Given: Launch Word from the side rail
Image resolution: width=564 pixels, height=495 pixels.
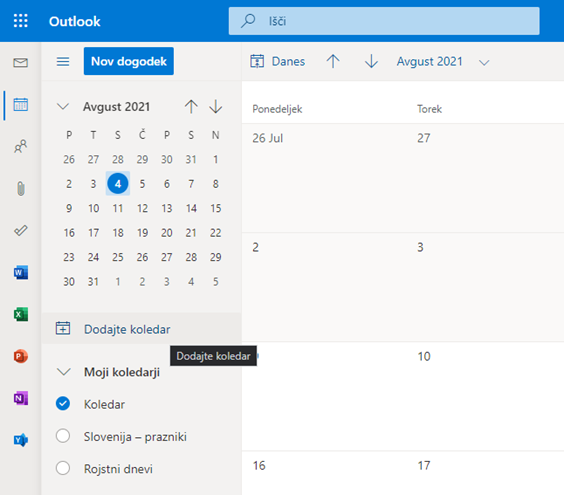Looking at the screenshot, I should 21,272.
